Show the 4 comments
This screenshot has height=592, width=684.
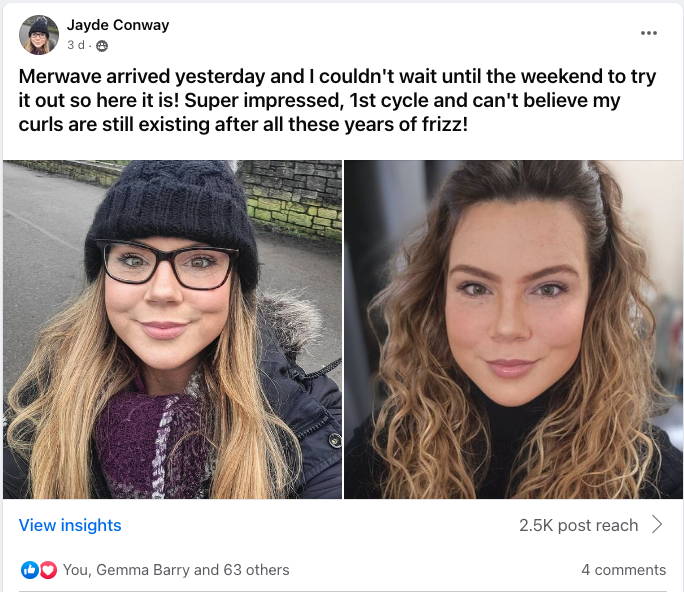pos(623,570)
